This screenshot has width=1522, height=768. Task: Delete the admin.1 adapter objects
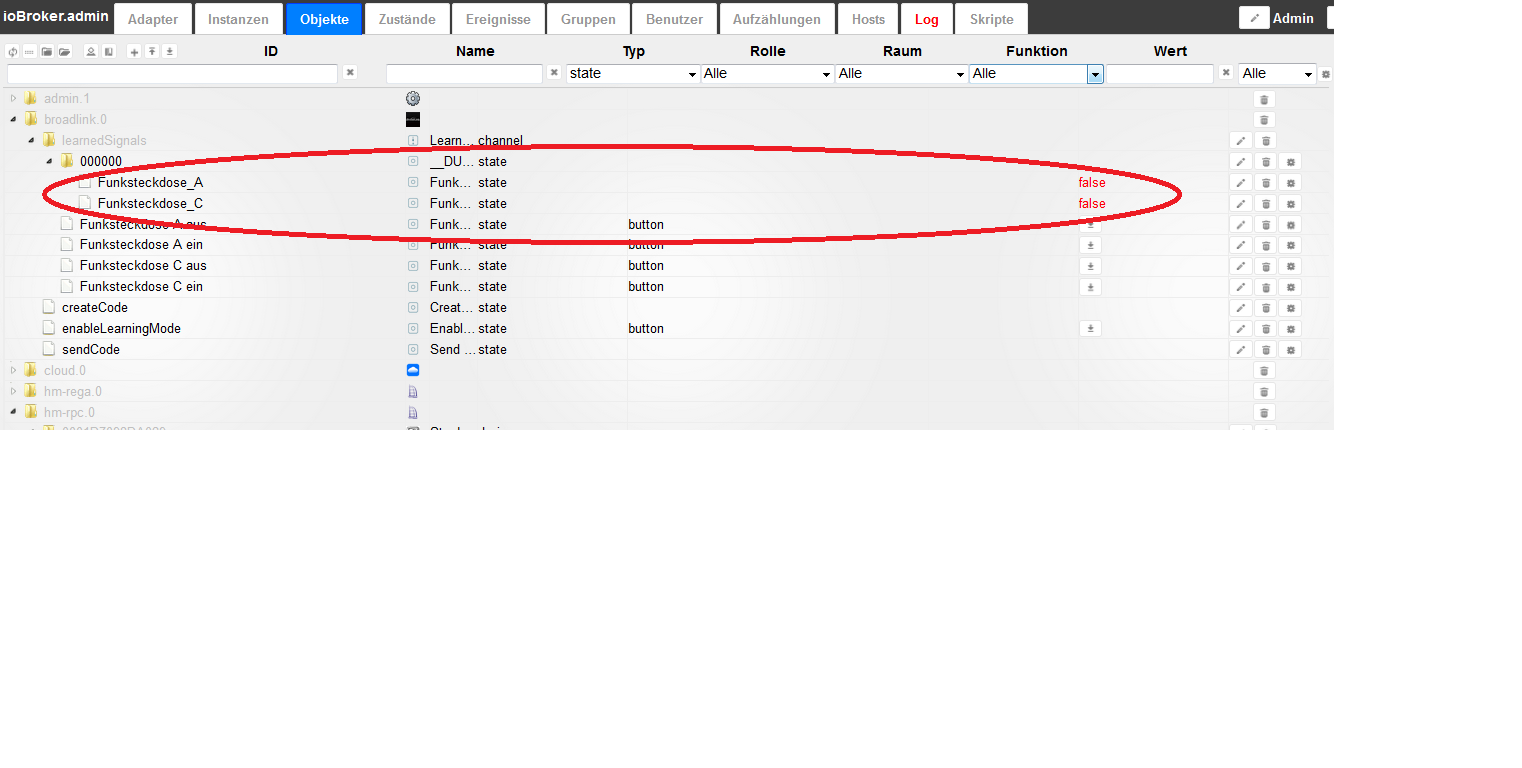[x=1265, y=99]
